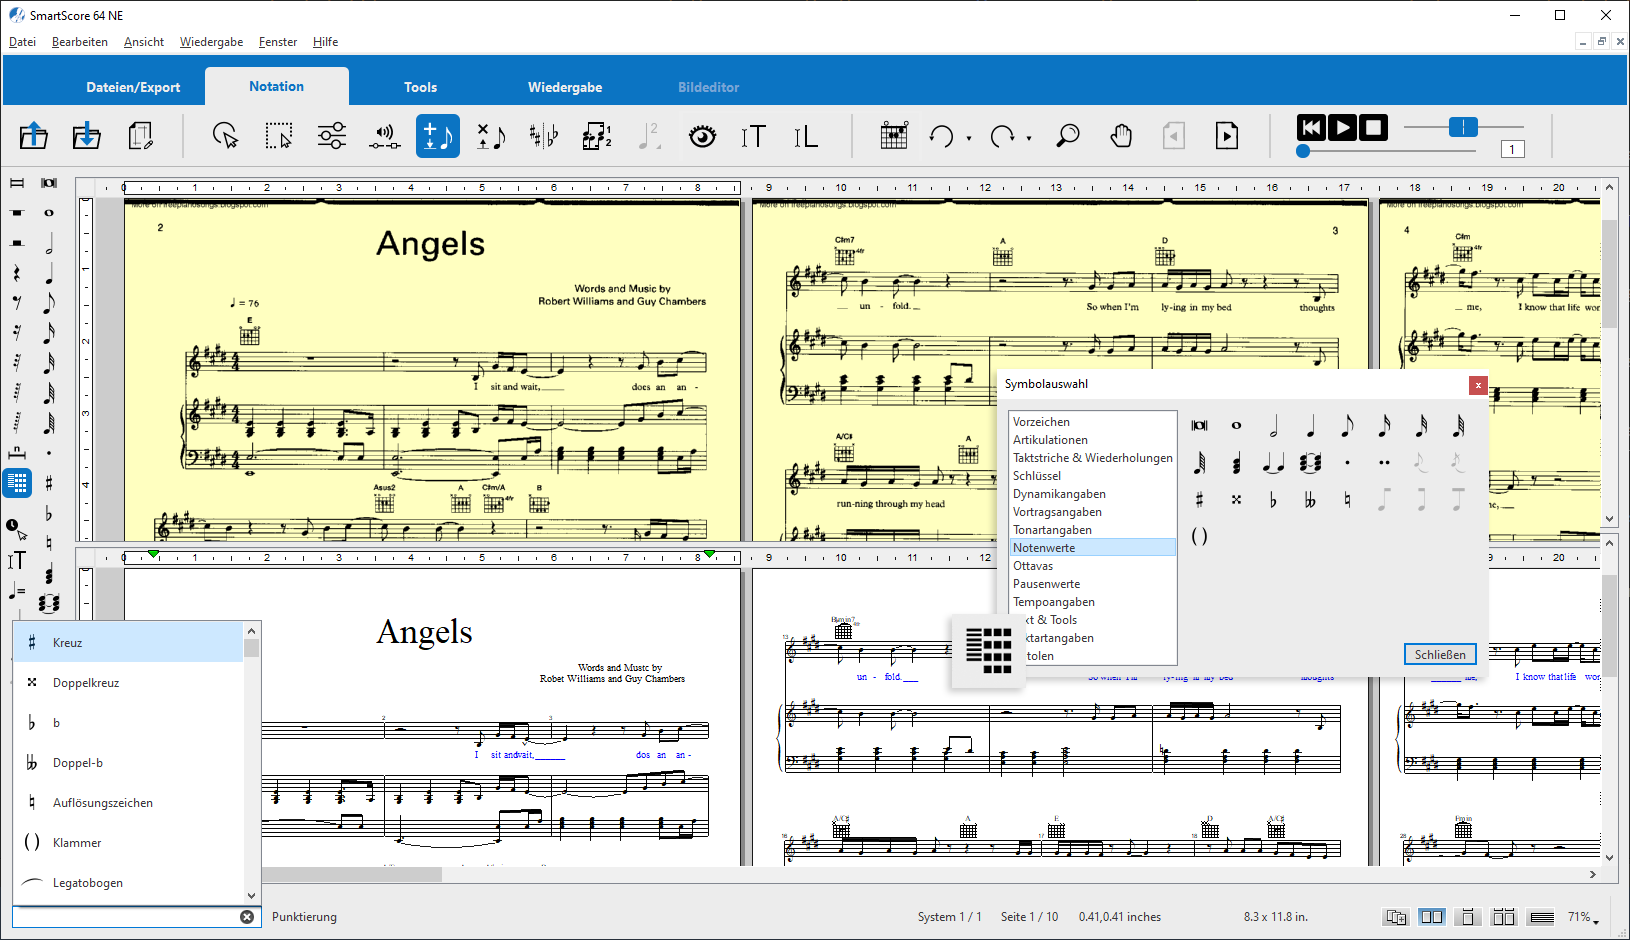Choose the arrow selection pointer tool
Screen dimensions: 1630x940
click(x=225, y=135)
